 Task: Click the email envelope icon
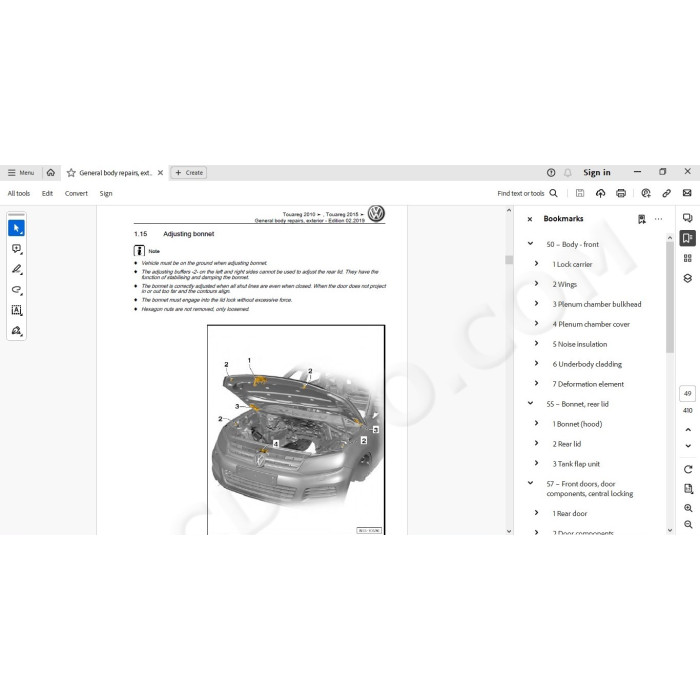(687, 193)
